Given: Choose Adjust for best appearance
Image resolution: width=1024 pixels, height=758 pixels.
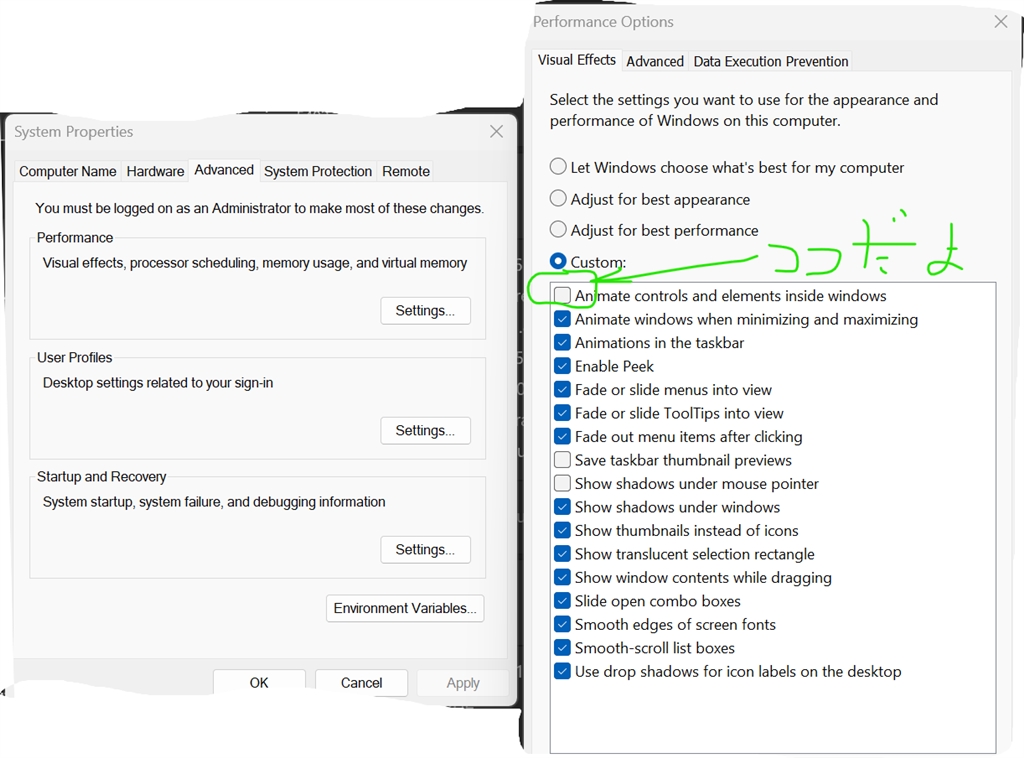Looking at the screenshot, I should click(558, 198).
